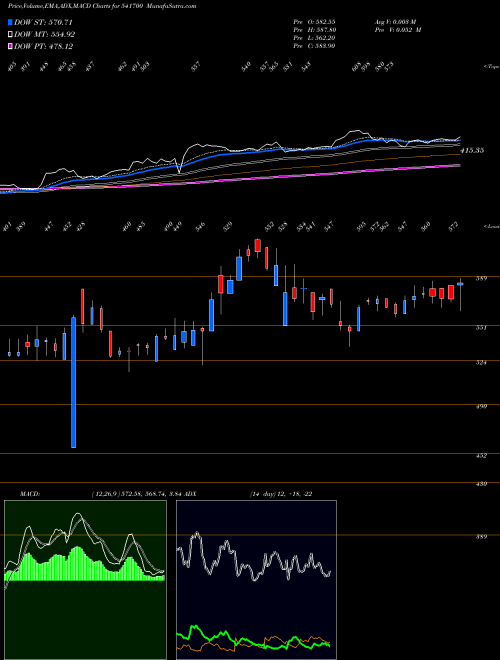The image size is (500, 660).
Task: Click the 589 label beside the indicator panels
Action: tap(482, 537)
